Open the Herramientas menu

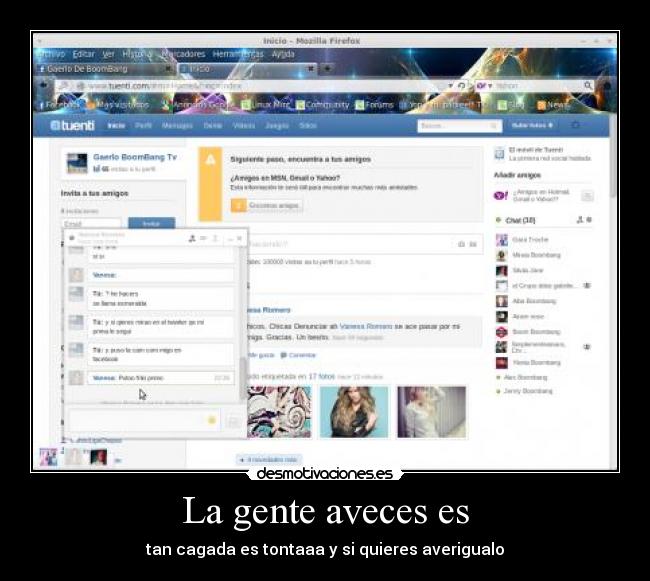click(x=238, y=54)
